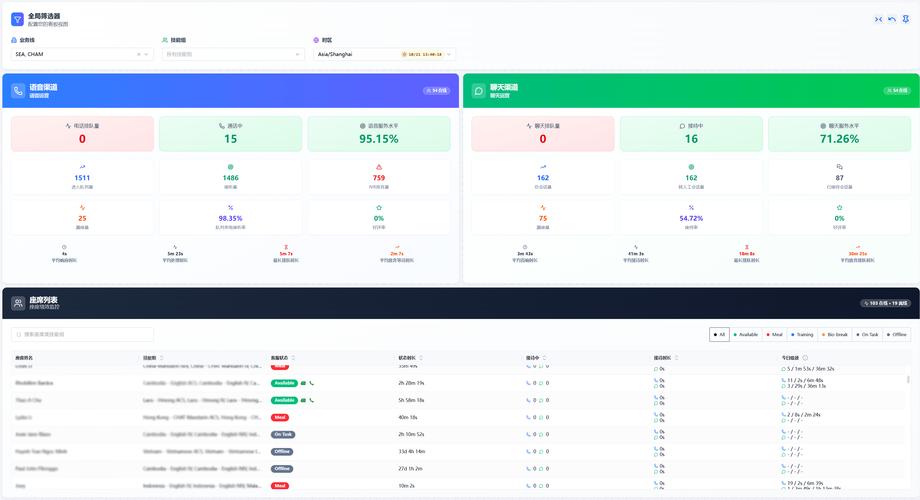Filter agents by Bio Break status

835,335
